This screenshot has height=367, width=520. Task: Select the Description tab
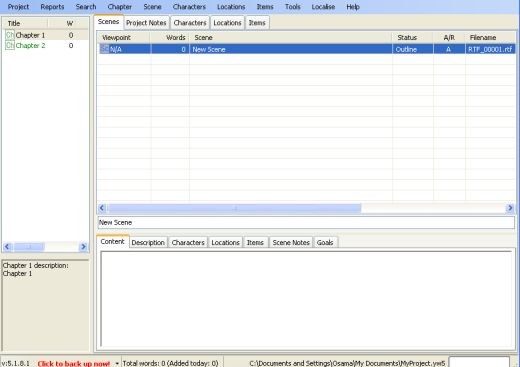pyautogui.click(x=148, y=243)
